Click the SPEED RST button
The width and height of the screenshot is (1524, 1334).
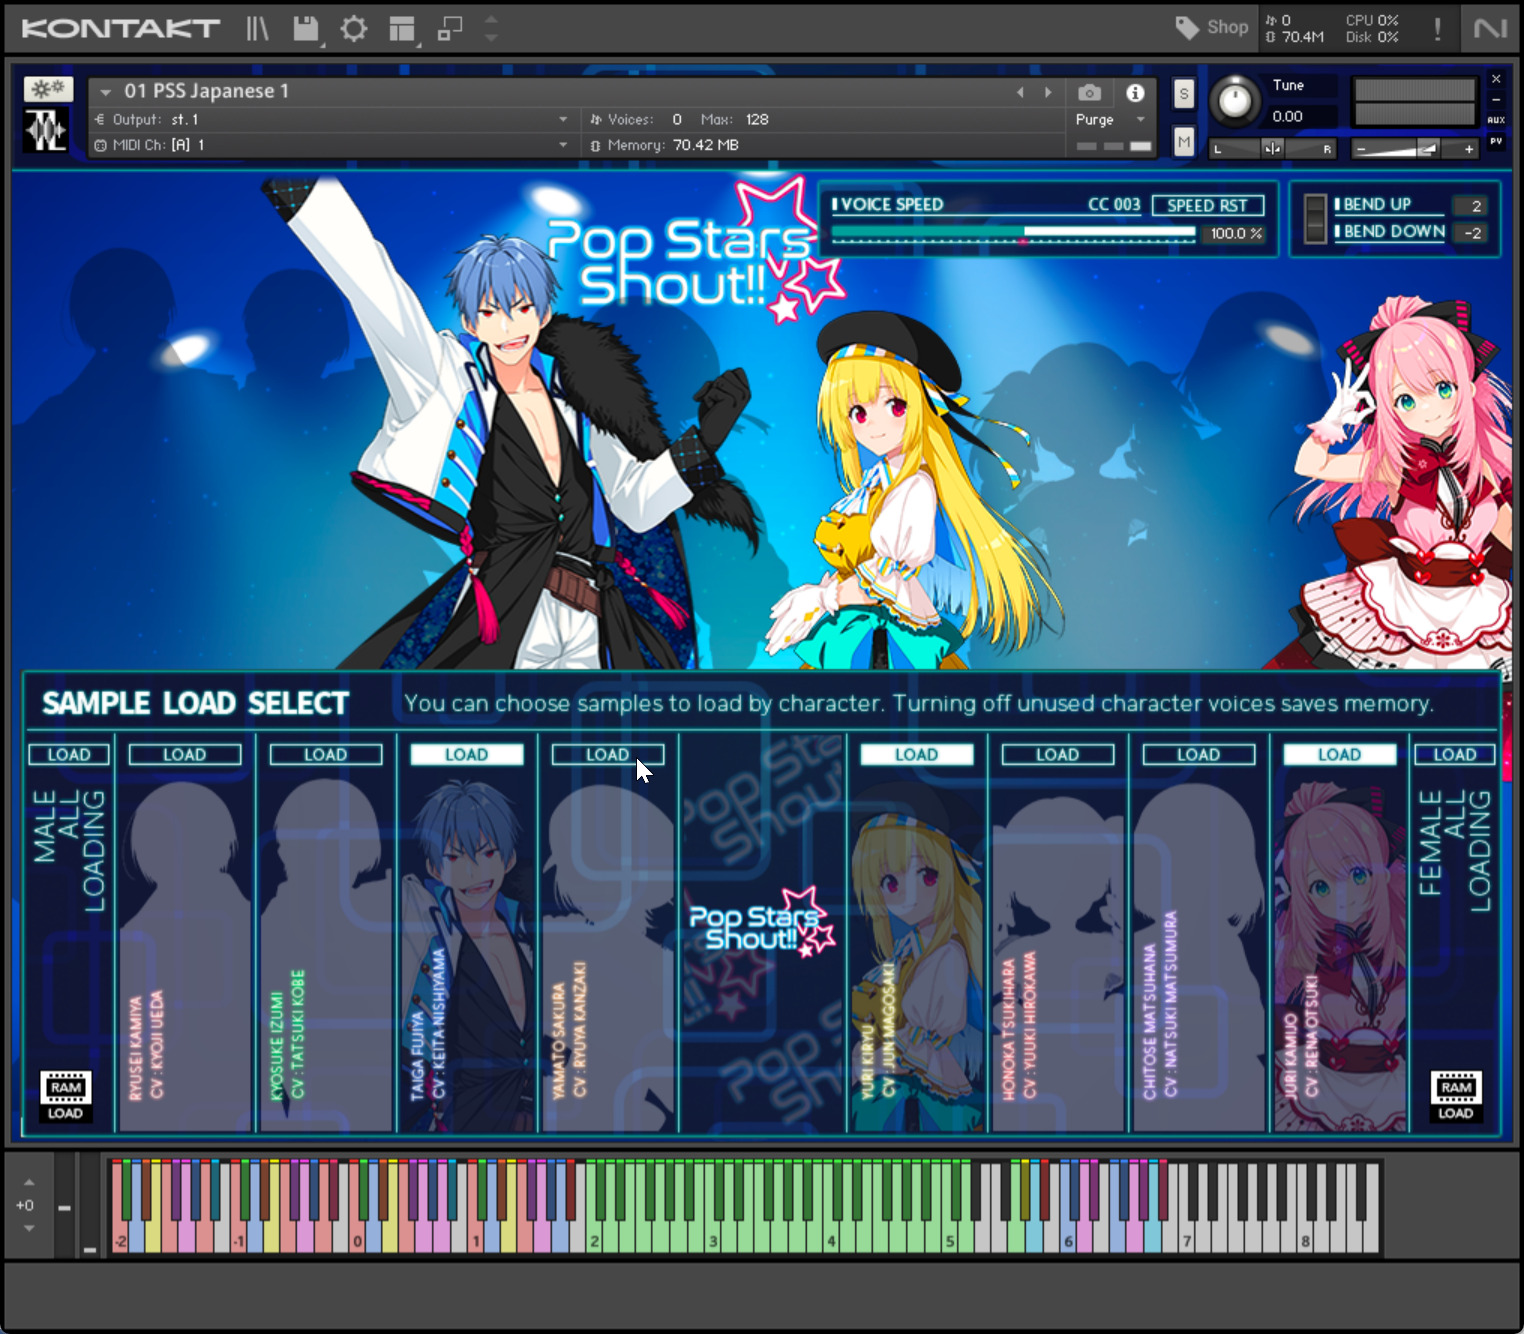(1207, 205)
